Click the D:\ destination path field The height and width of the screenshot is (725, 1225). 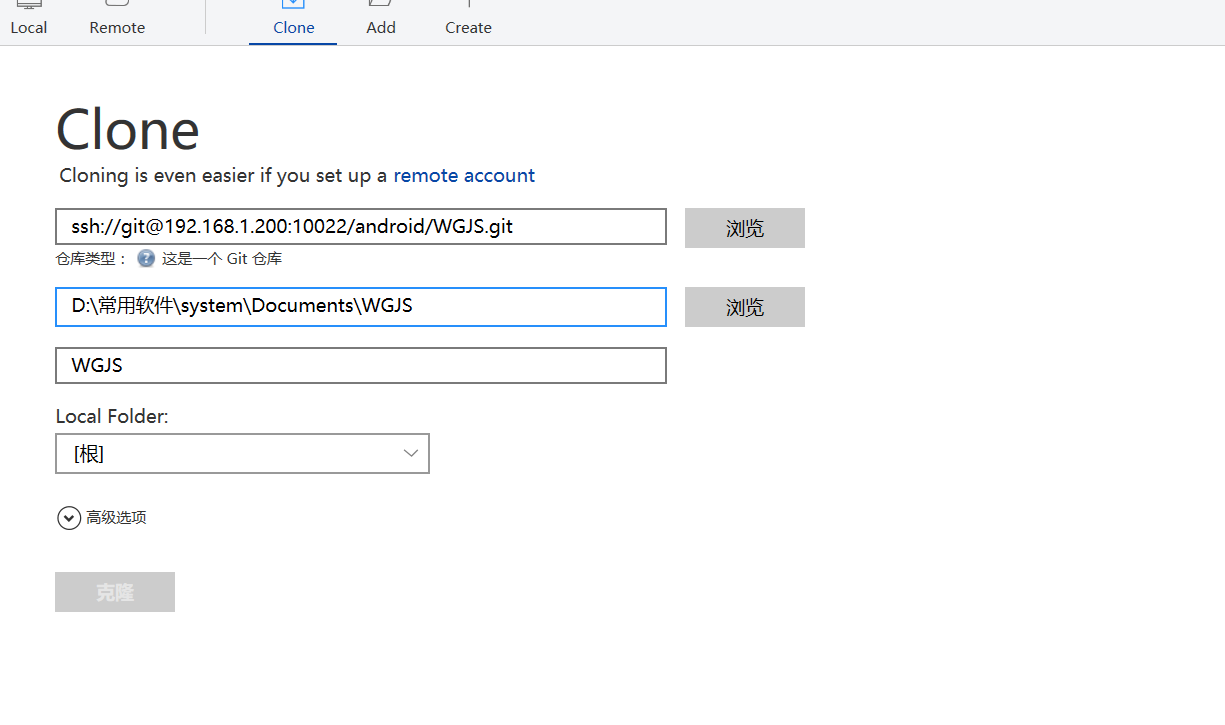click(360, 306)
